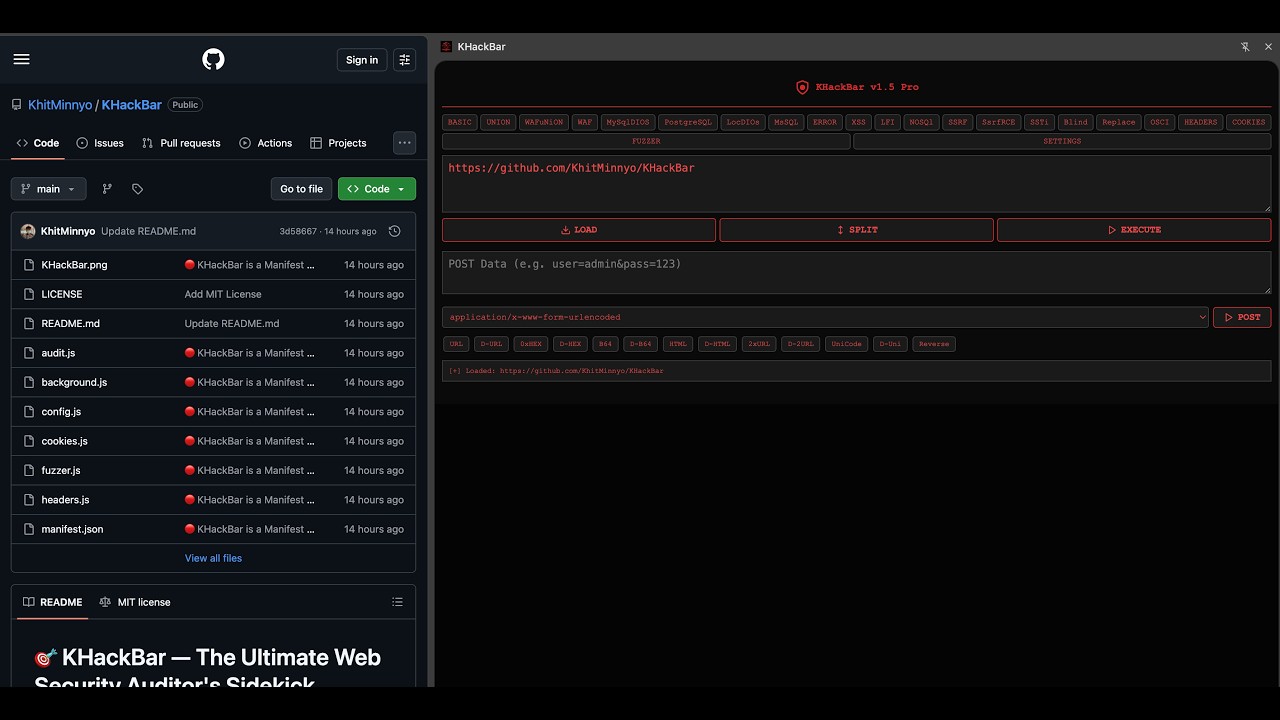Open the SETTINGS section

point(1062,141)
